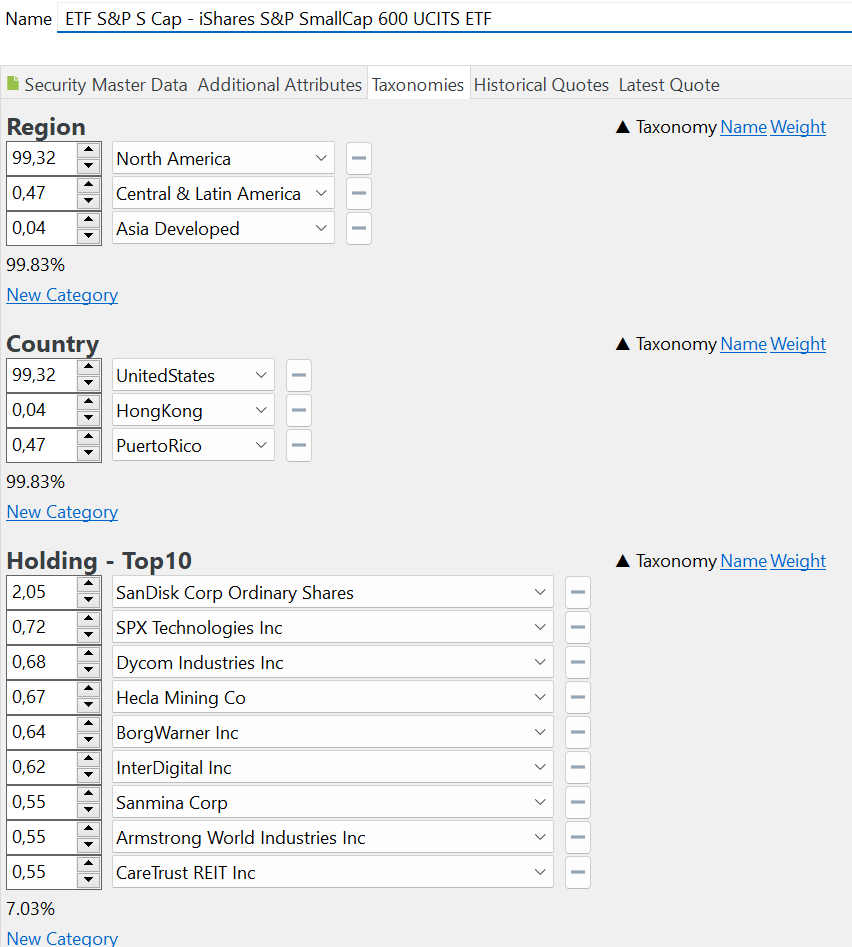Open the BorgWarner Inc holding dropdown
852x947 pixels.
(x=540, y=733)
